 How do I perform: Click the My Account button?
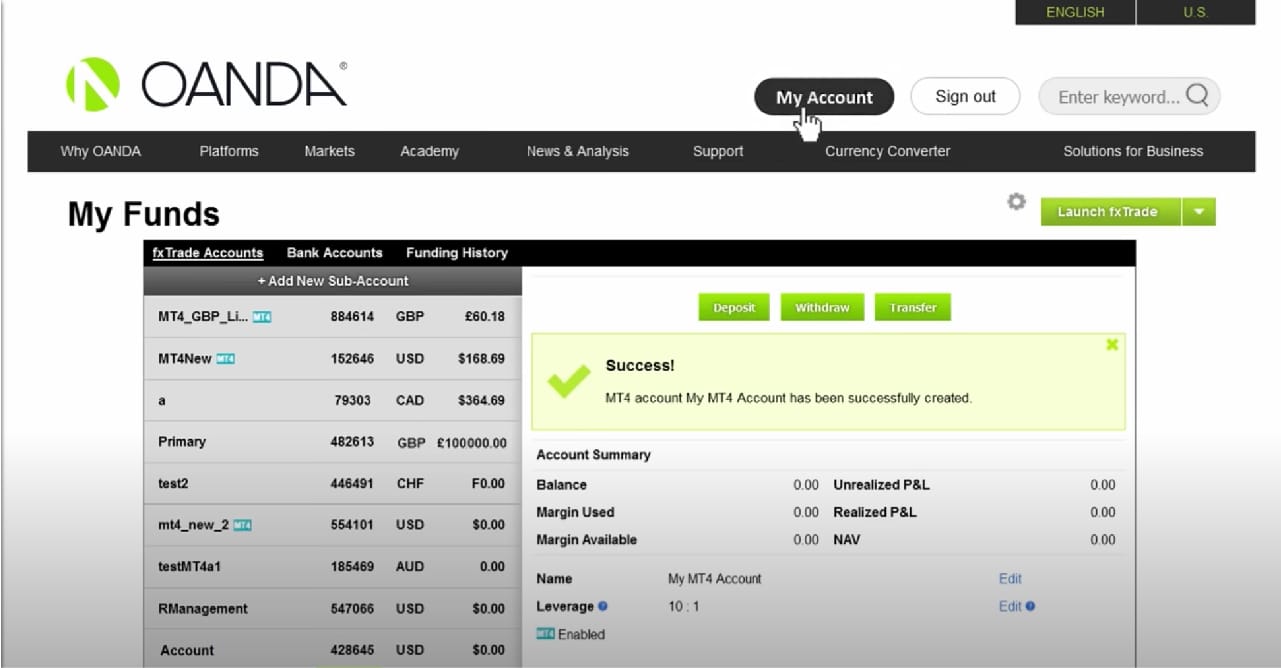tap(824, 97)
